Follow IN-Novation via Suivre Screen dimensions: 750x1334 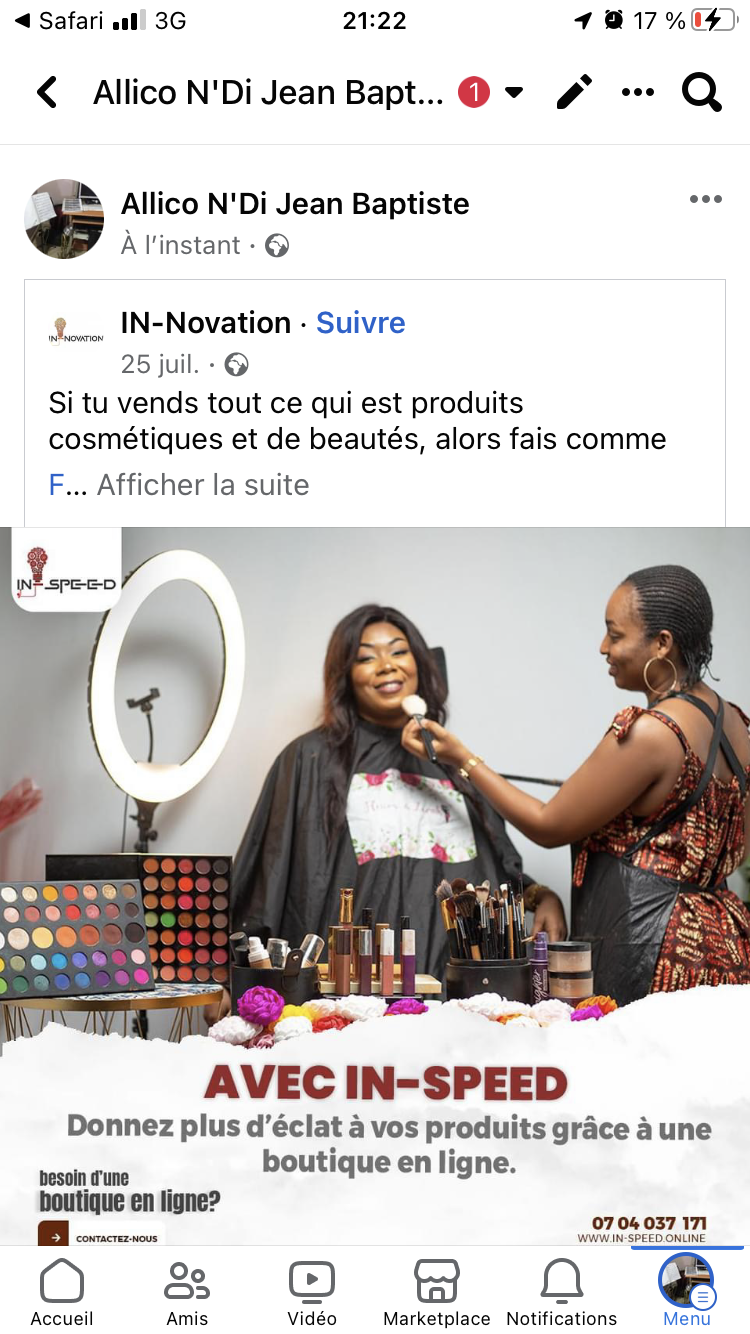361,323
